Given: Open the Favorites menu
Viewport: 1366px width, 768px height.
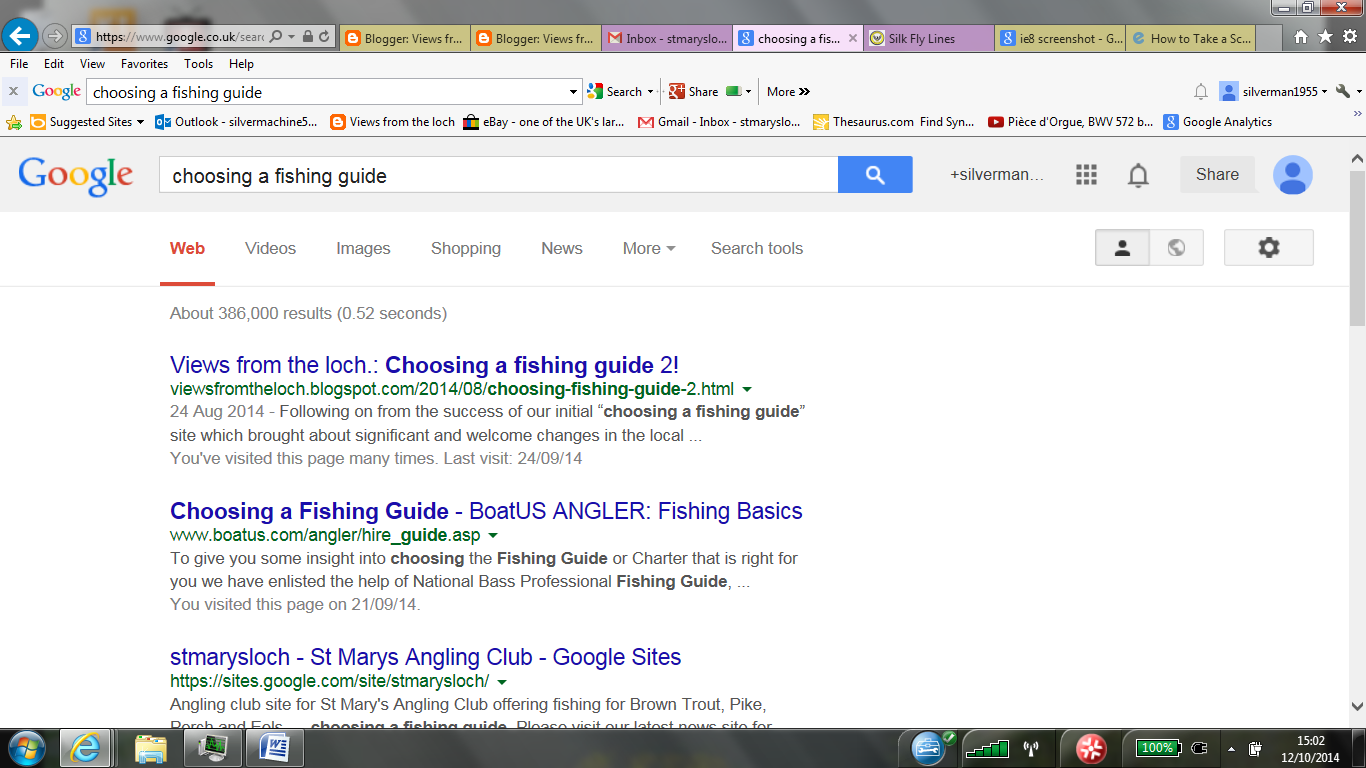Looking at the screenshot, I should (x=144, y=64).
